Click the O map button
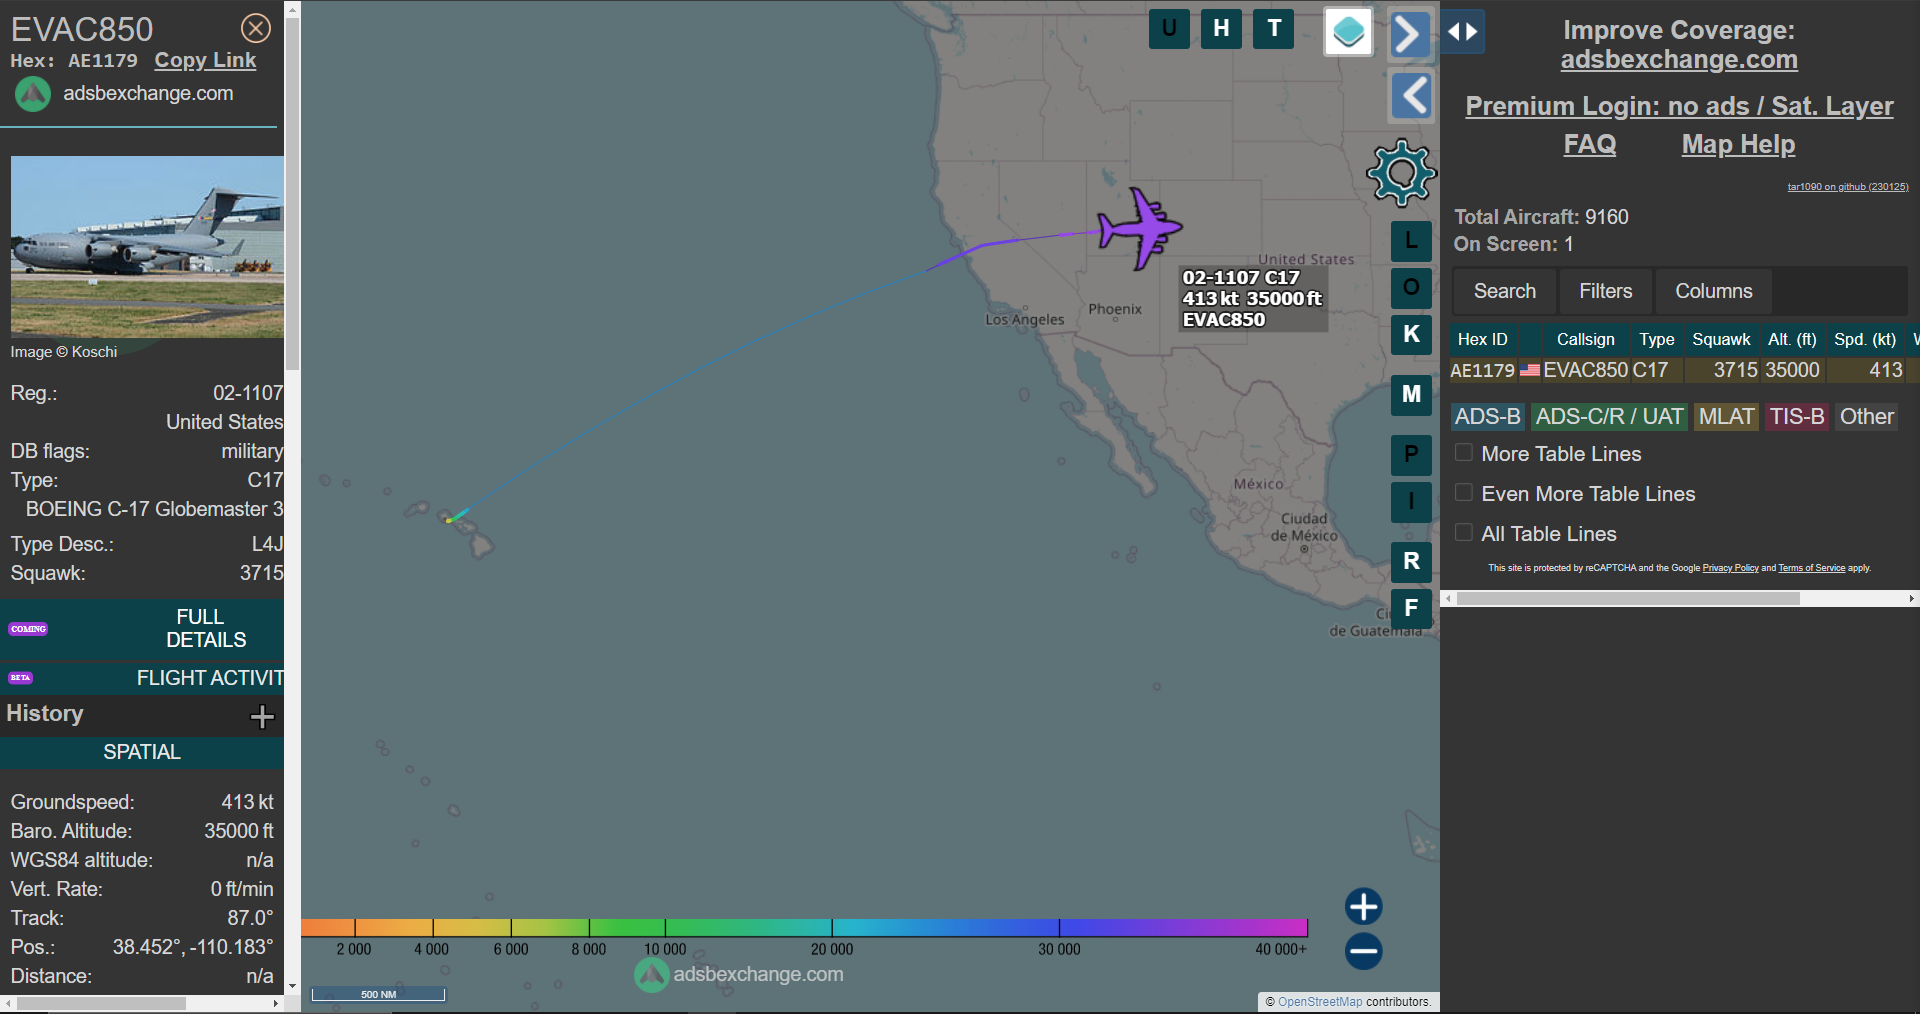This screenshot has width=1920, height=1014. [x=1411, y=288]
